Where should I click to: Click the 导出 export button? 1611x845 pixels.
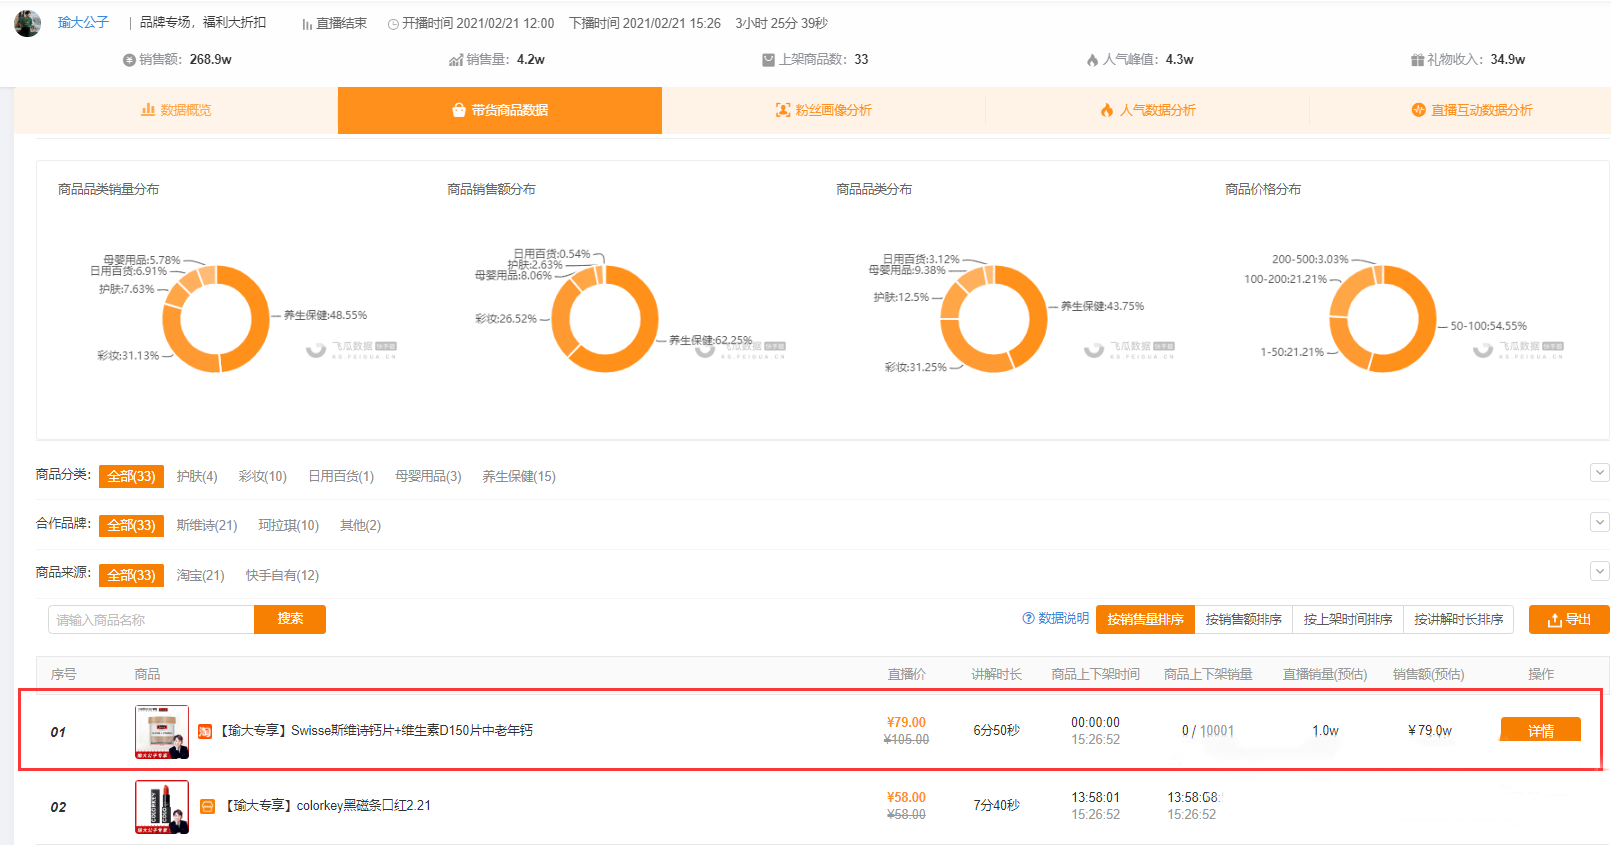point(1569,619)
